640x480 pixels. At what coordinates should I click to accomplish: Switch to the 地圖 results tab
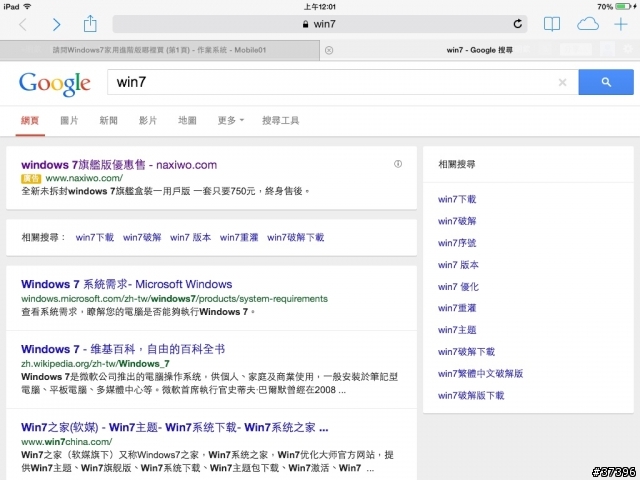(x=187, y=120)
